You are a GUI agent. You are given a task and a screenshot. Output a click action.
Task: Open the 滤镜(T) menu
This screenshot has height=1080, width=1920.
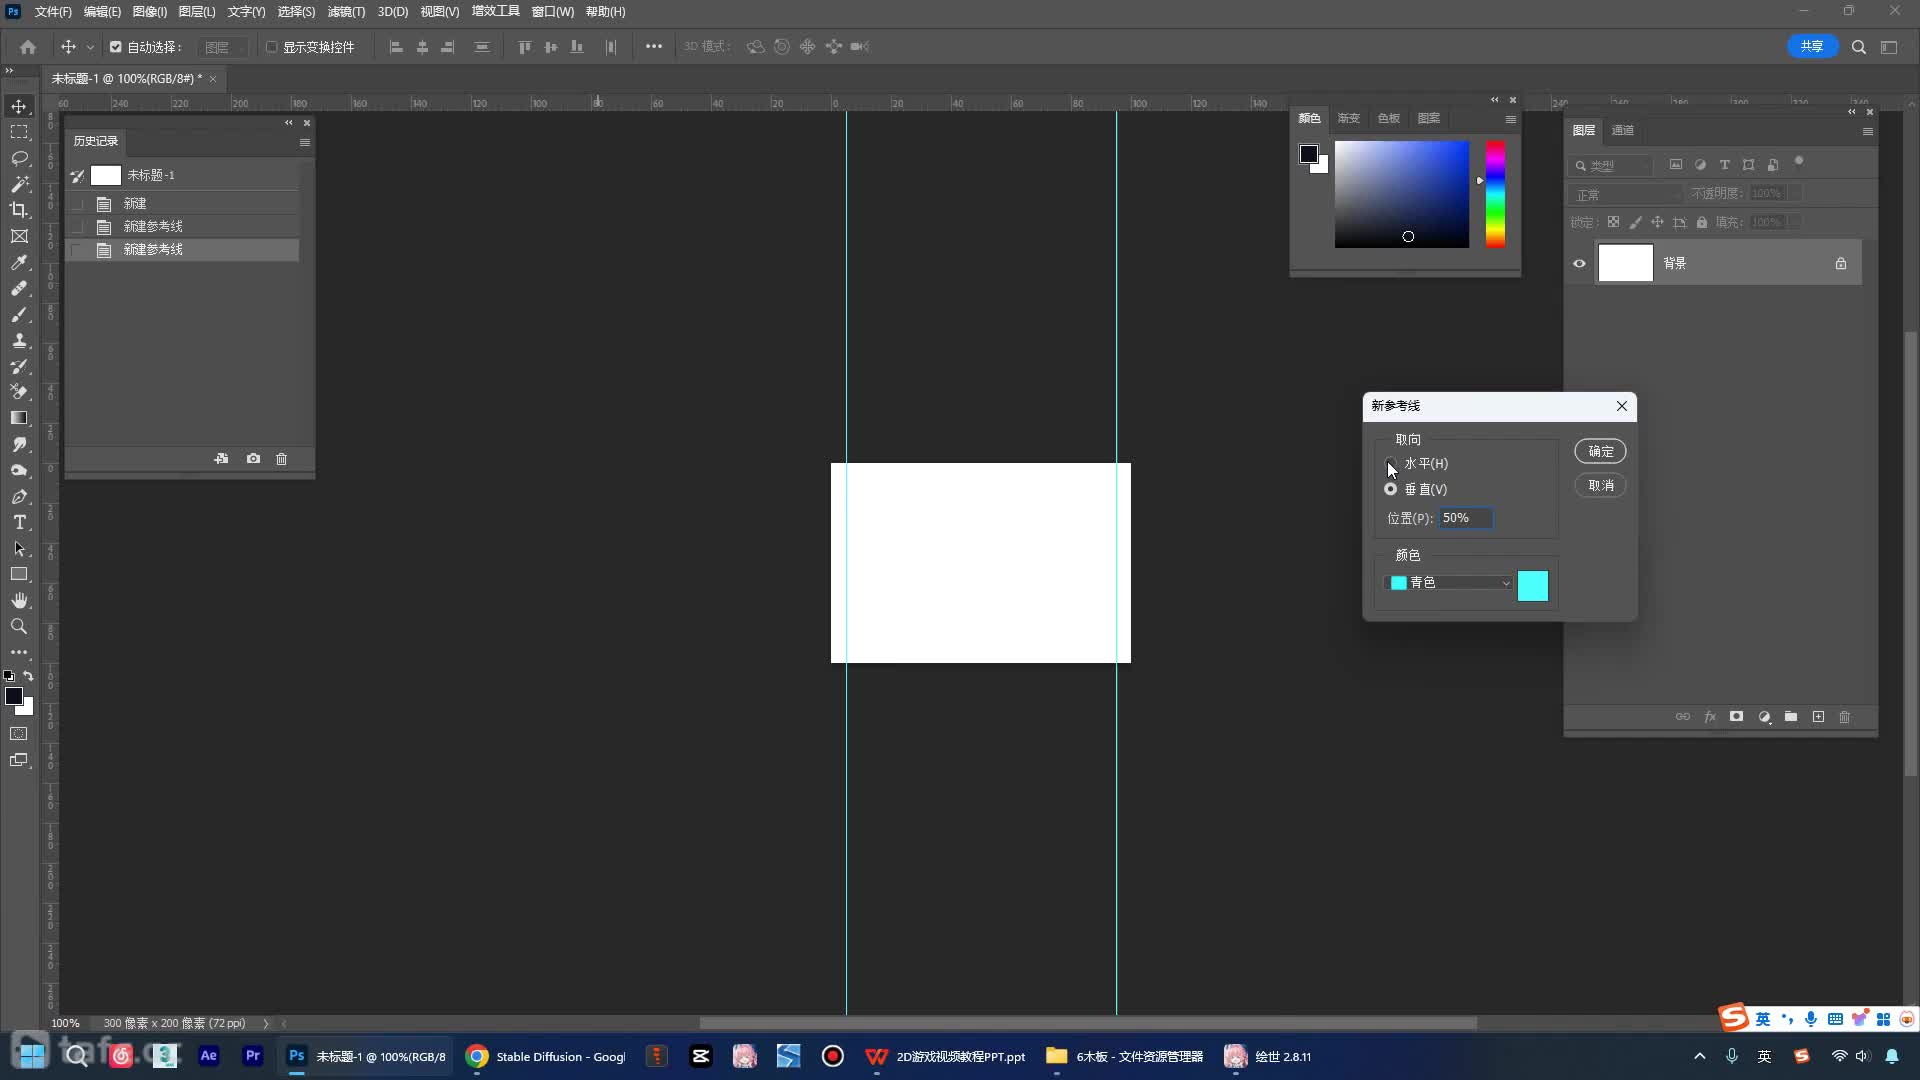pyautogui.click(x=346, y=12)
